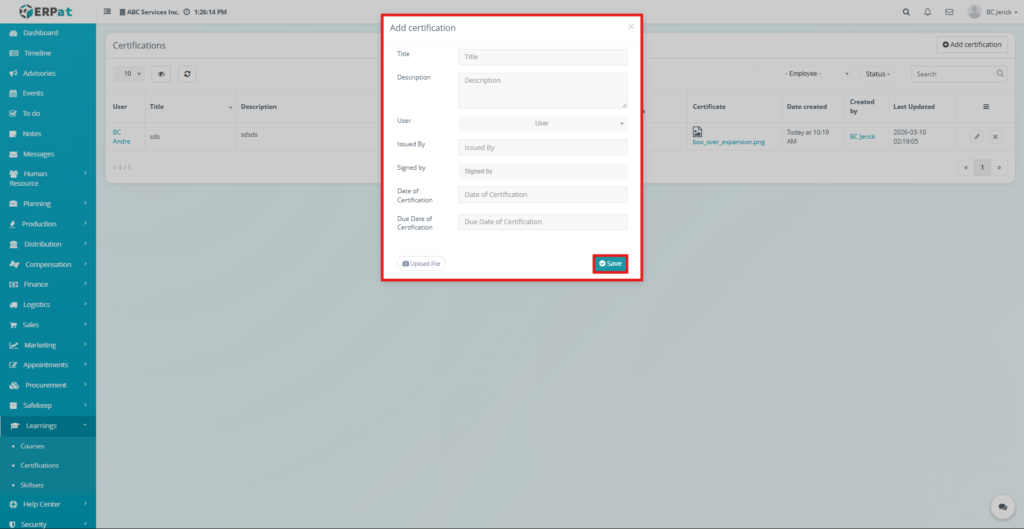Image resolution: width=1024 pixels, height=529 pixels.
Task: Expand the Human Resource sidebar menu
Action: click(x=48, y=178)
